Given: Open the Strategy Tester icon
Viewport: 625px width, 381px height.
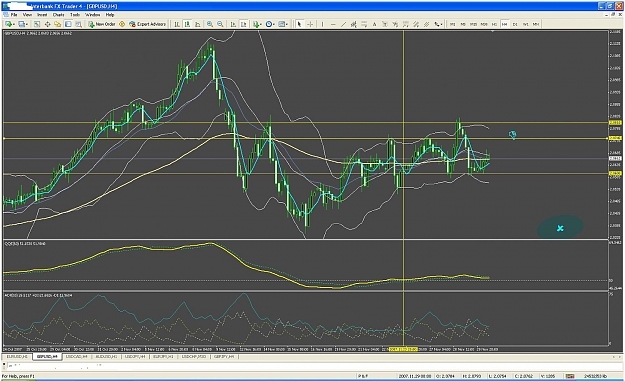Looking at the screenshot, I should pyautogui.click(x=79, y=24).
